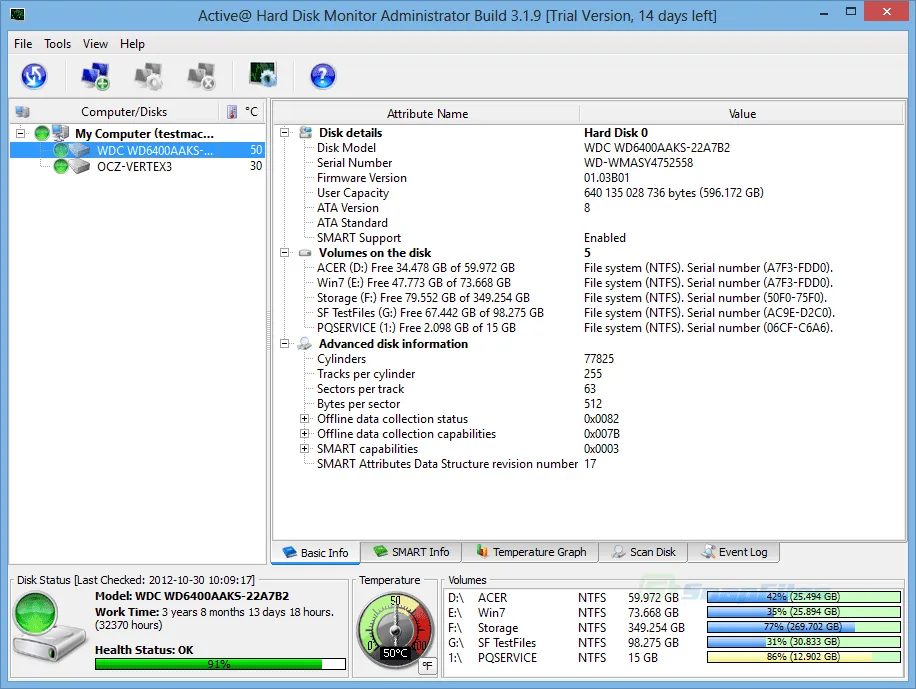916x689 pixels.
Task: Expand Offline data collection capabilities
Action: (304, 434)
